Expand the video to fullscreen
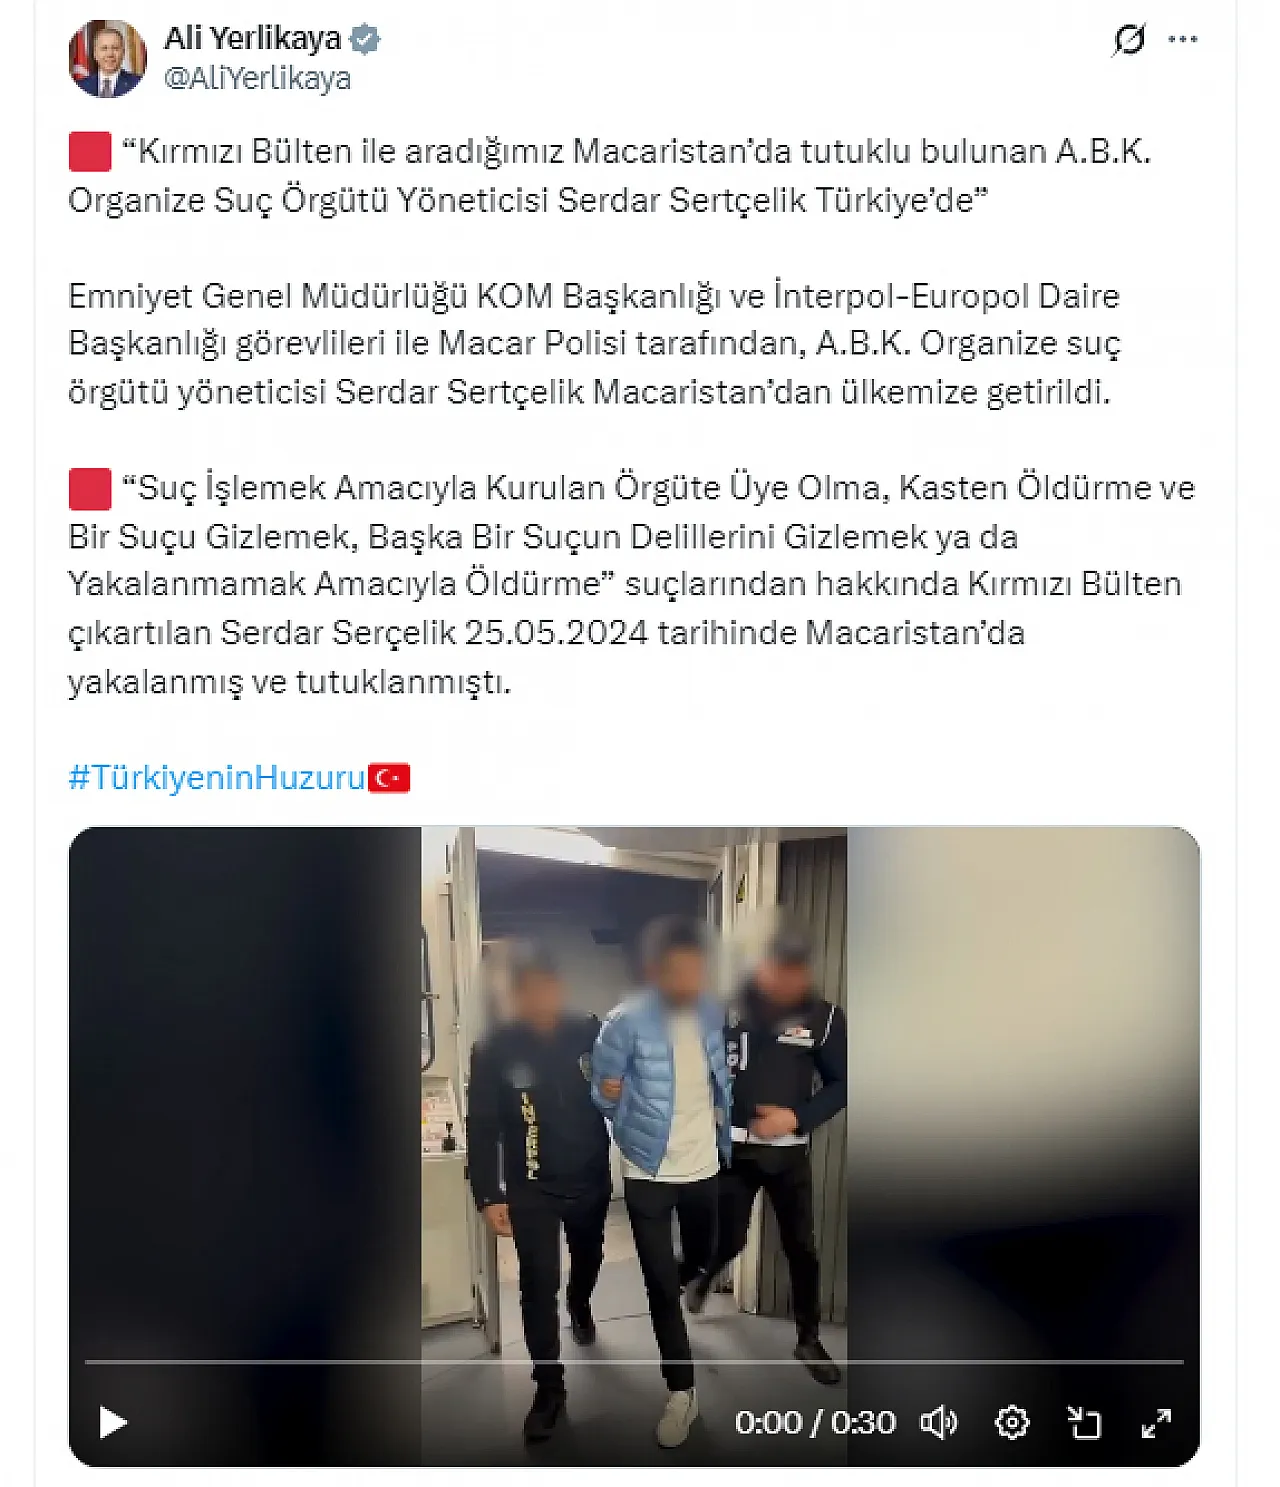The height and width of the screenshot is (1487, 1280). 1156,1422
